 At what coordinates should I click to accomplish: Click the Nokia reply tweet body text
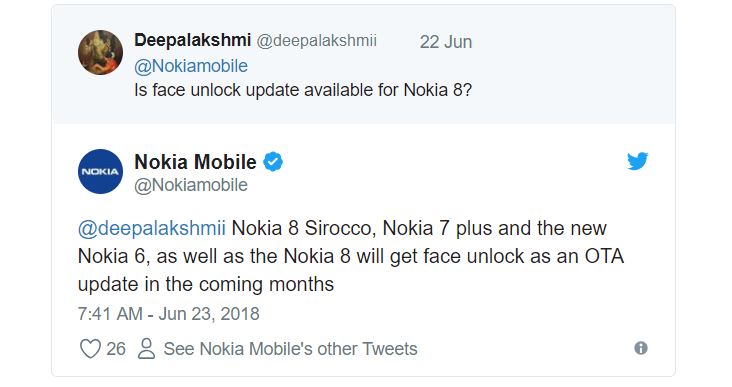(x=351, y=256)
